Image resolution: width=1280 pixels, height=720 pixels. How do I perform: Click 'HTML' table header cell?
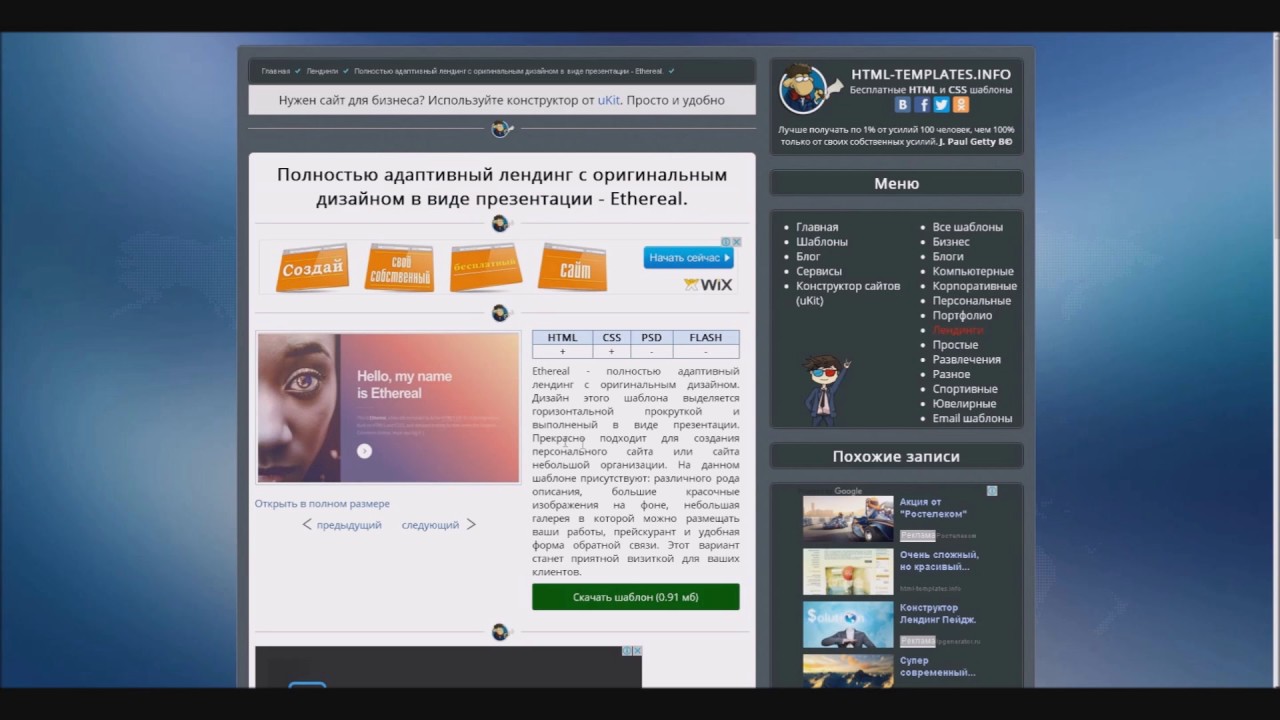562,337
